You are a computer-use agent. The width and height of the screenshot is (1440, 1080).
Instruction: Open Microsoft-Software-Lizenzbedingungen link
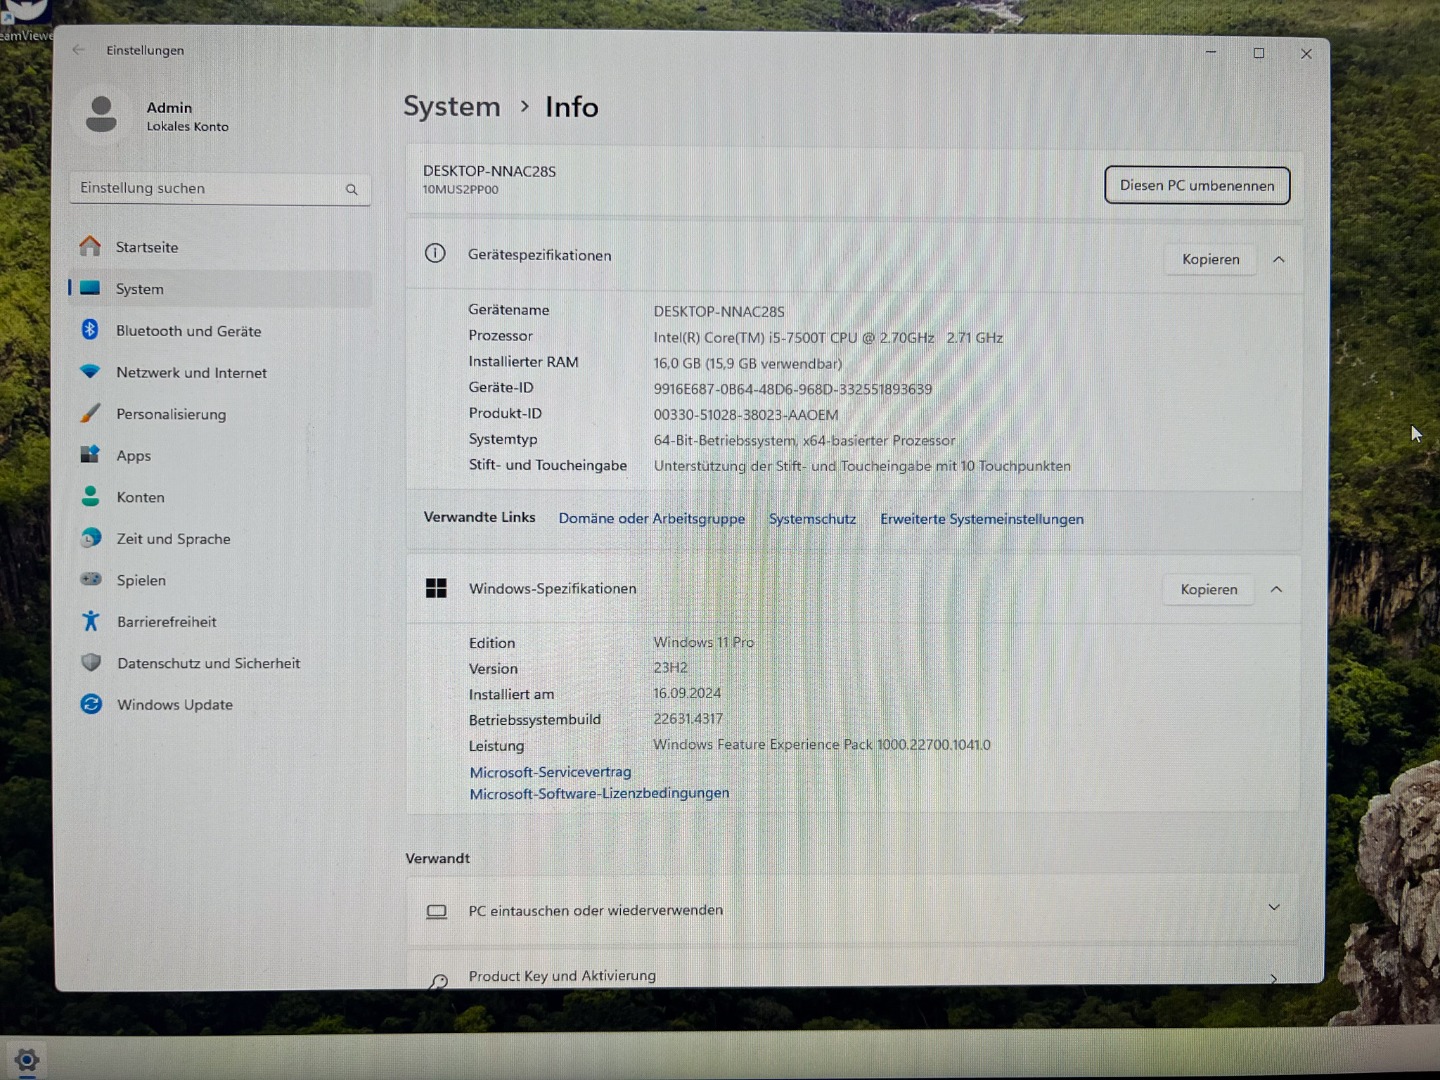599,793
